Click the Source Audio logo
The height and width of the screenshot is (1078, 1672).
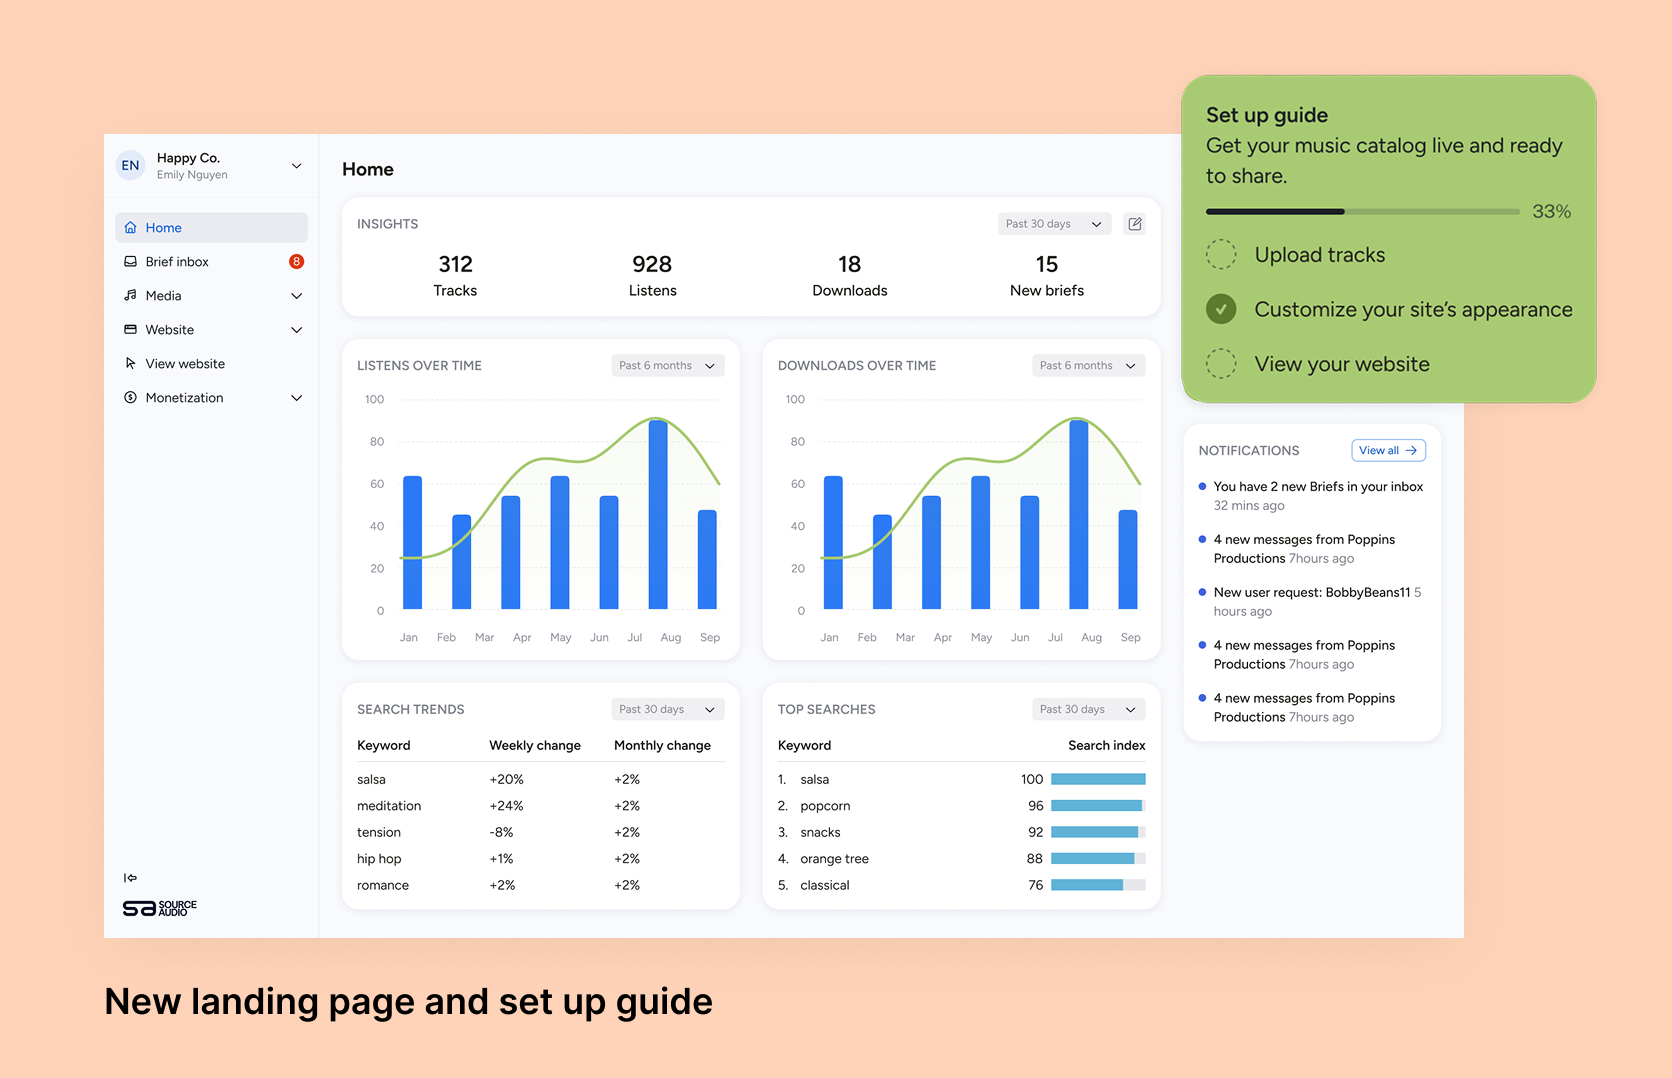[160, 908]
